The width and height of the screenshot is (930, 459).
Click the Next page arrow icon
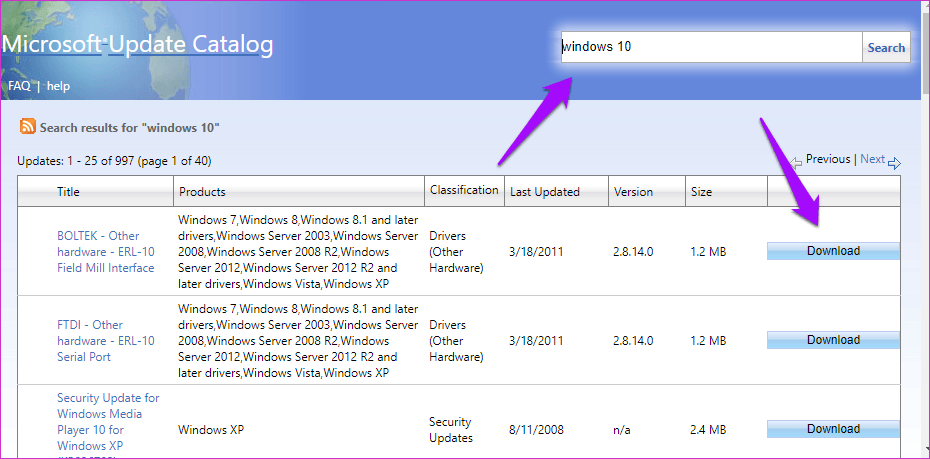[x=894, y=163]
